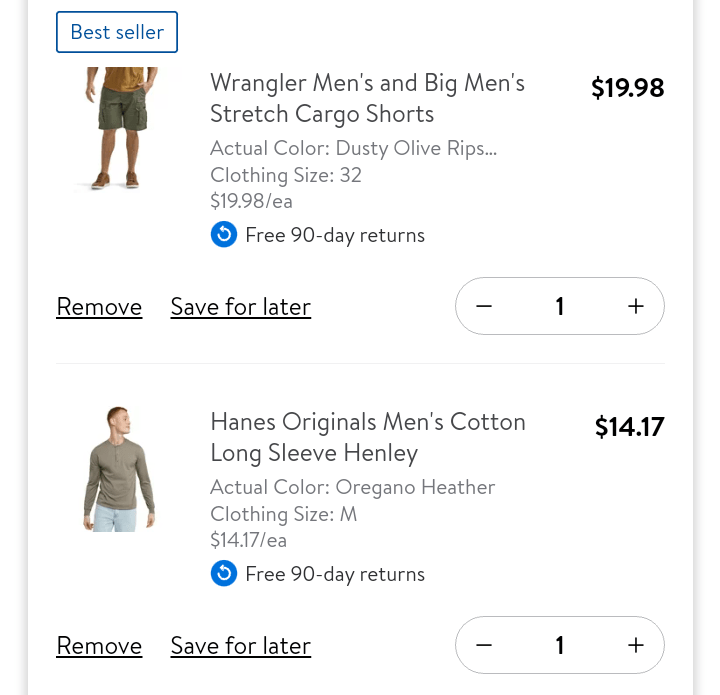The width and height of the screenshot is (720, 695).
Task: Click the Best seller badge
Action: [x=117, y=32]
